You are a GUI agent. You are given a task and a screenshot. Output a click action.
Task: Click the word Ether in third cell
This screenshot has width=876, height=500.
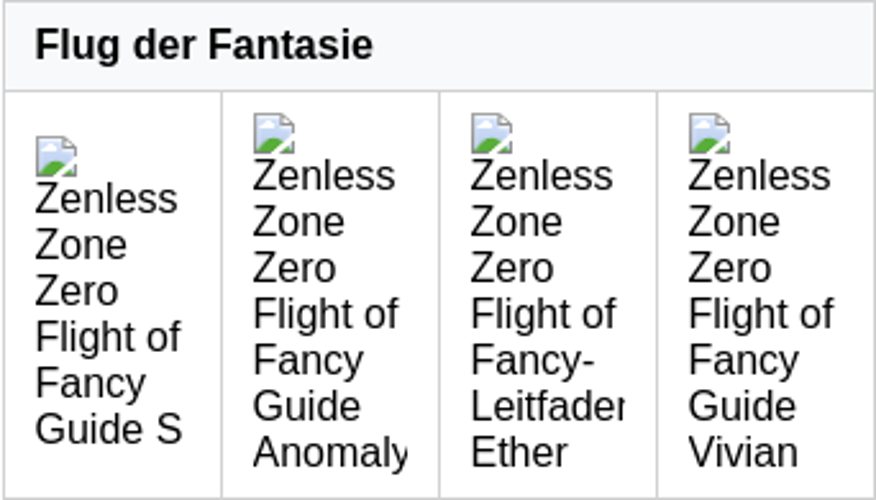point(519,452)
